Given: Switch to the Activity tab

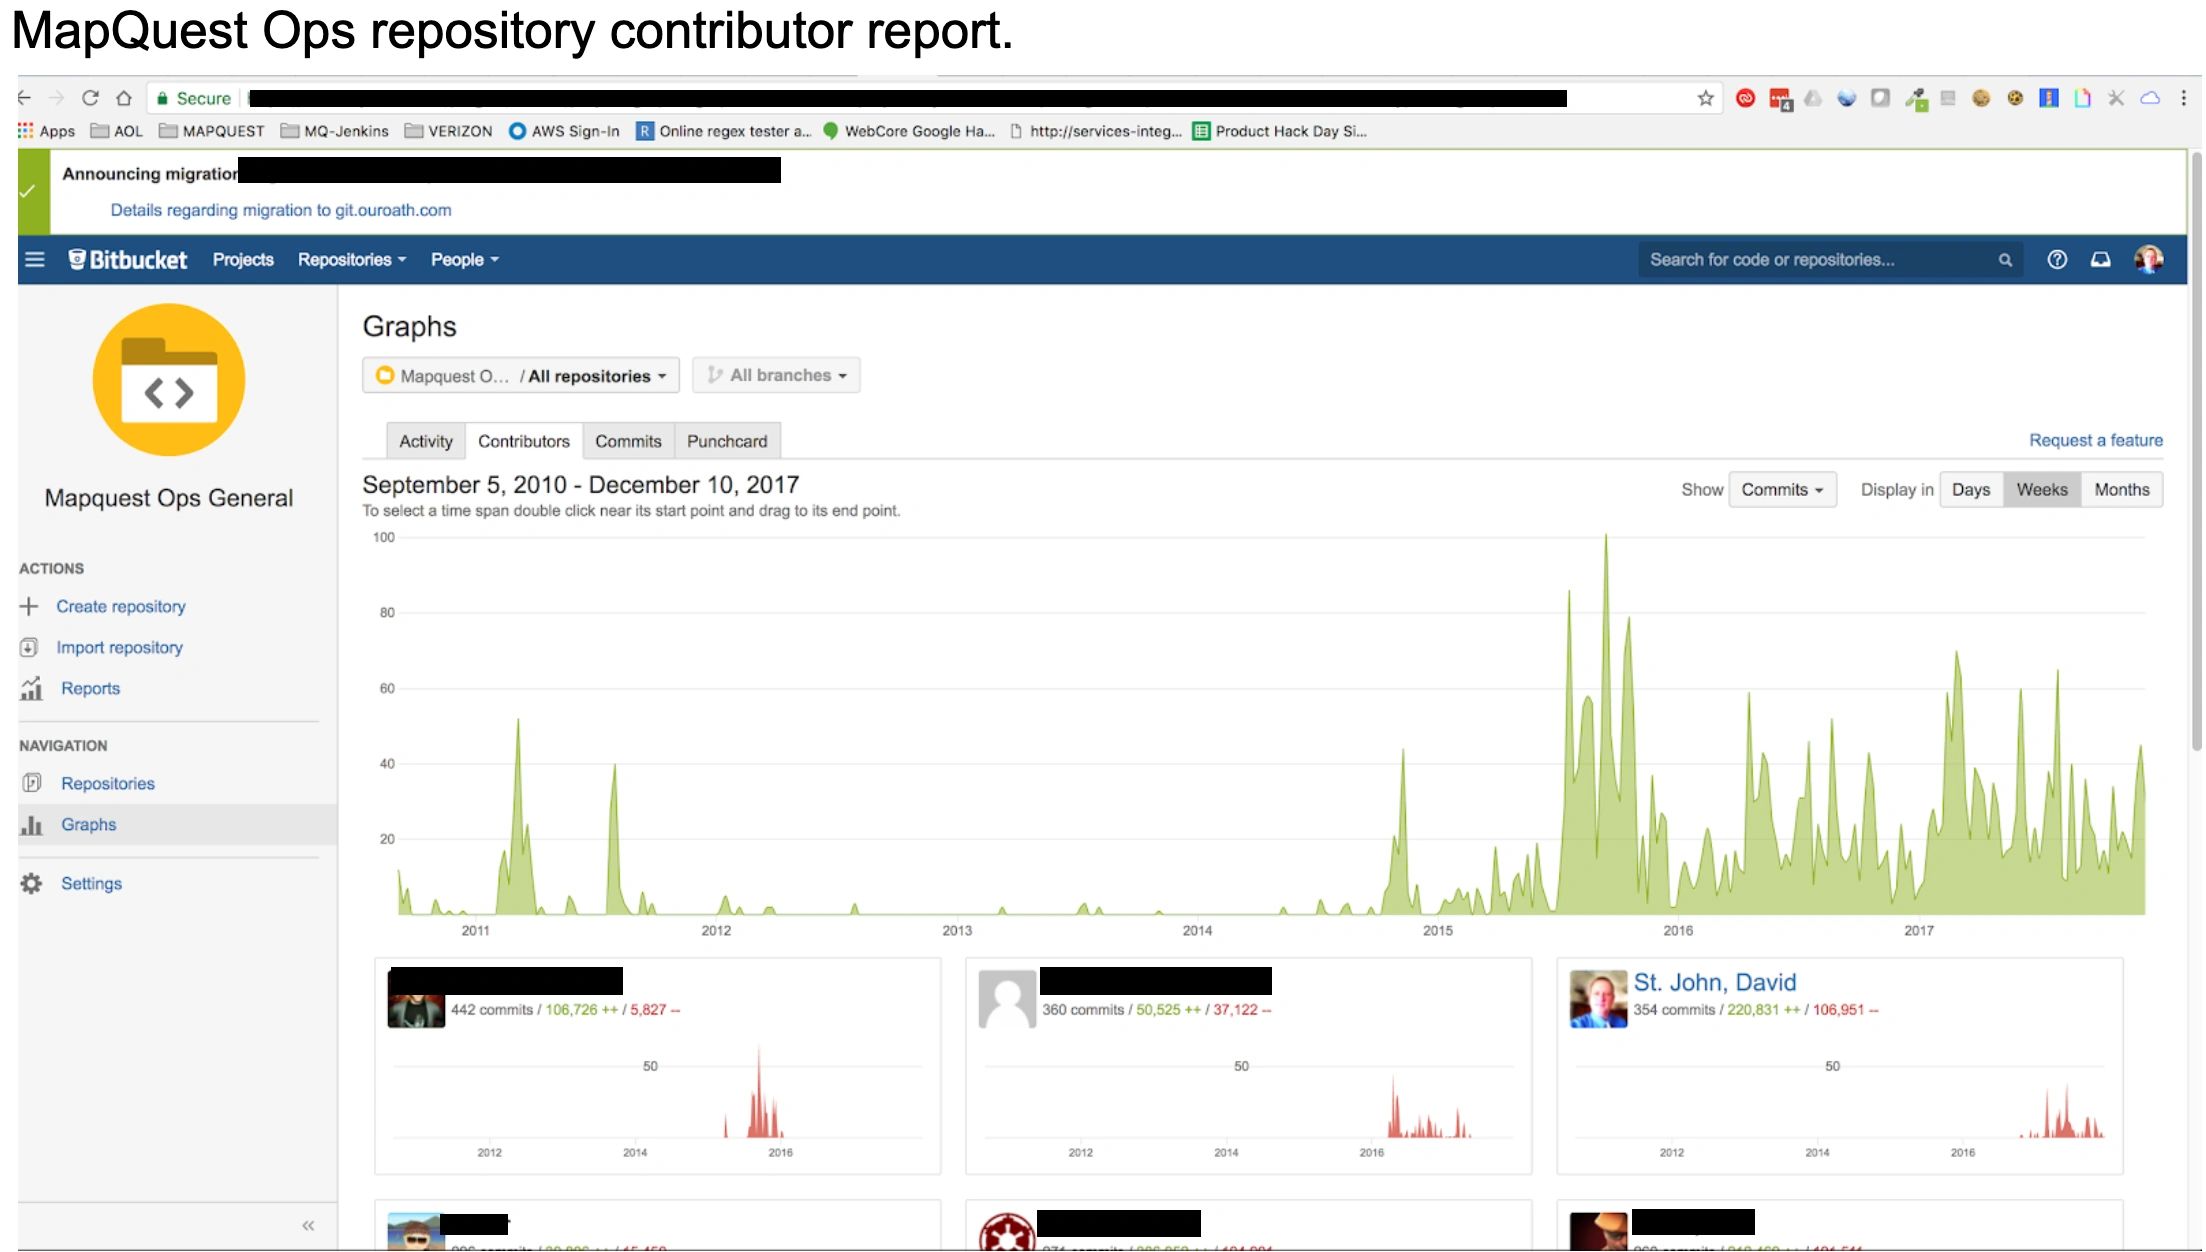Looking at the screenshot, I should tap(426, 441).
